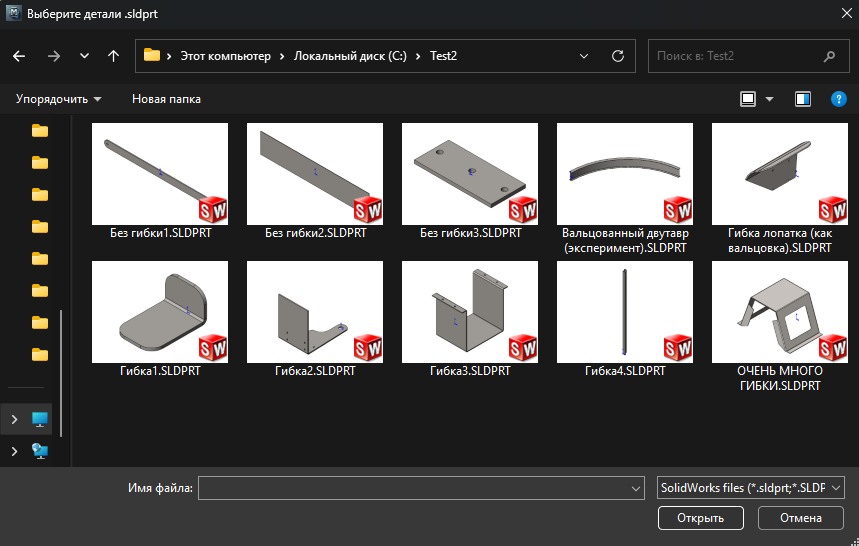Open the 'Упорядочить' menu
This screenshot has width=859, height=546.
(59, 99)
